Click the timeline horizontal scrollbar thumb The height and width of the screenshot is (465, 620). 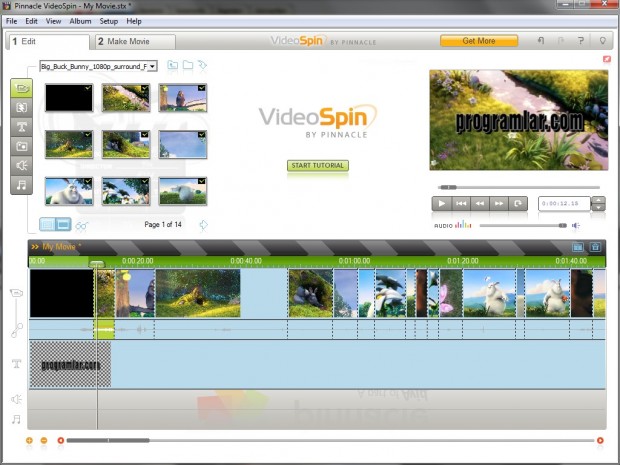point(108,440)
